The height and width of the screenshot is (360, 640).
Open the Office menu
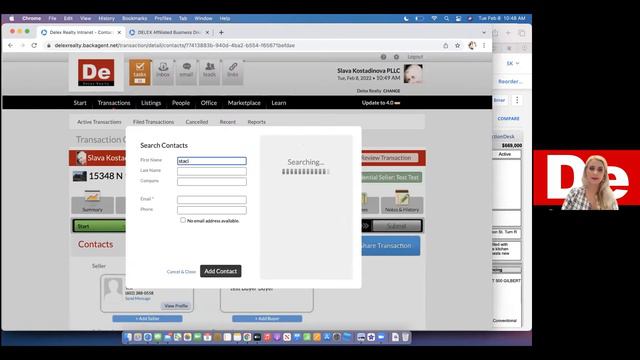click(x=209, y=103)
